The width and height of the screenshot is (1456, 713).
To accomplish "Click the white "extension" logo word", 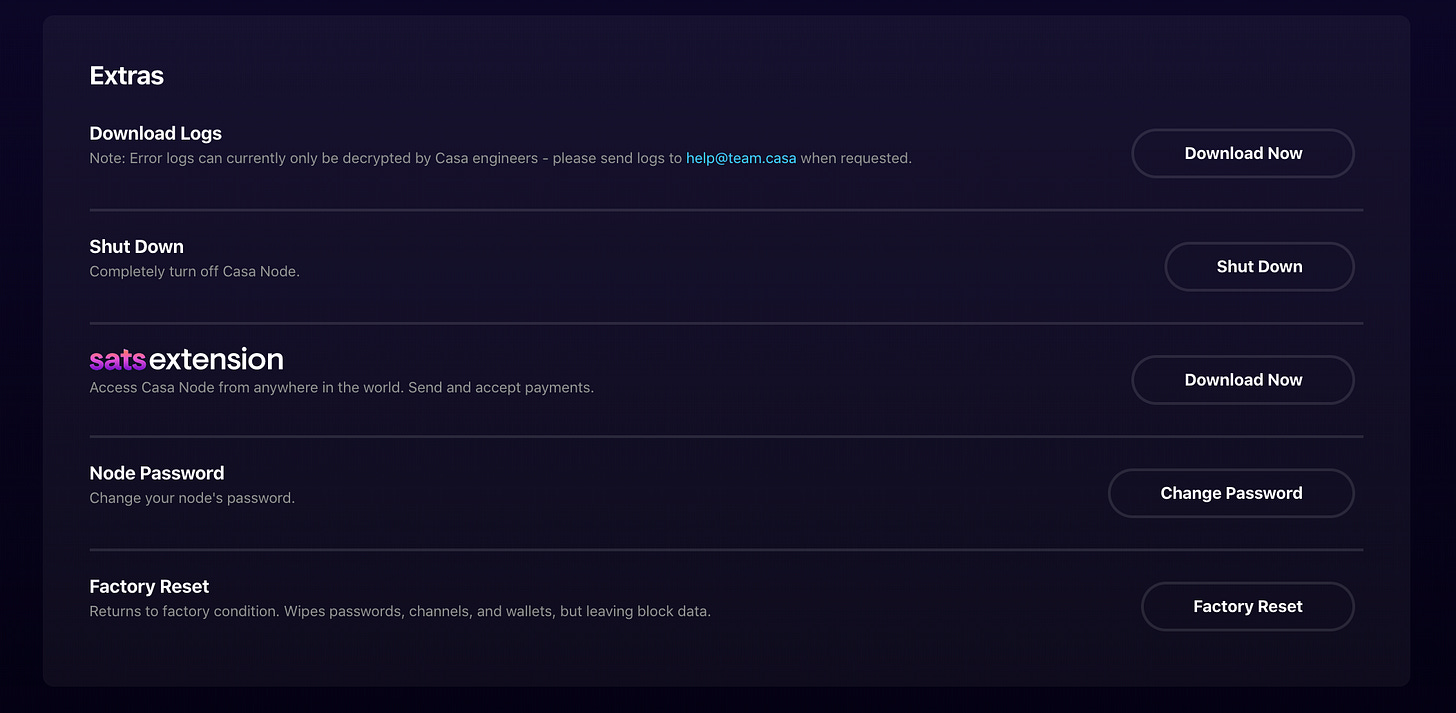I will [216, 360].
